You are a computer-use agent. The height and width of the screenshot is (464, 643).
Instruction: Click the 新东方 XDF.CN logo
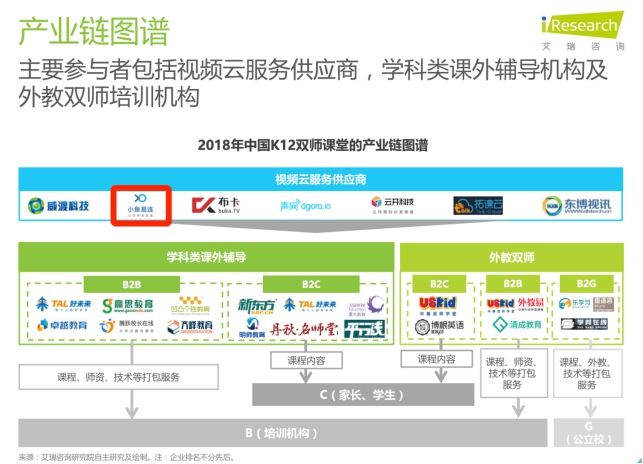pyautogui.click(x=256, y=306)
